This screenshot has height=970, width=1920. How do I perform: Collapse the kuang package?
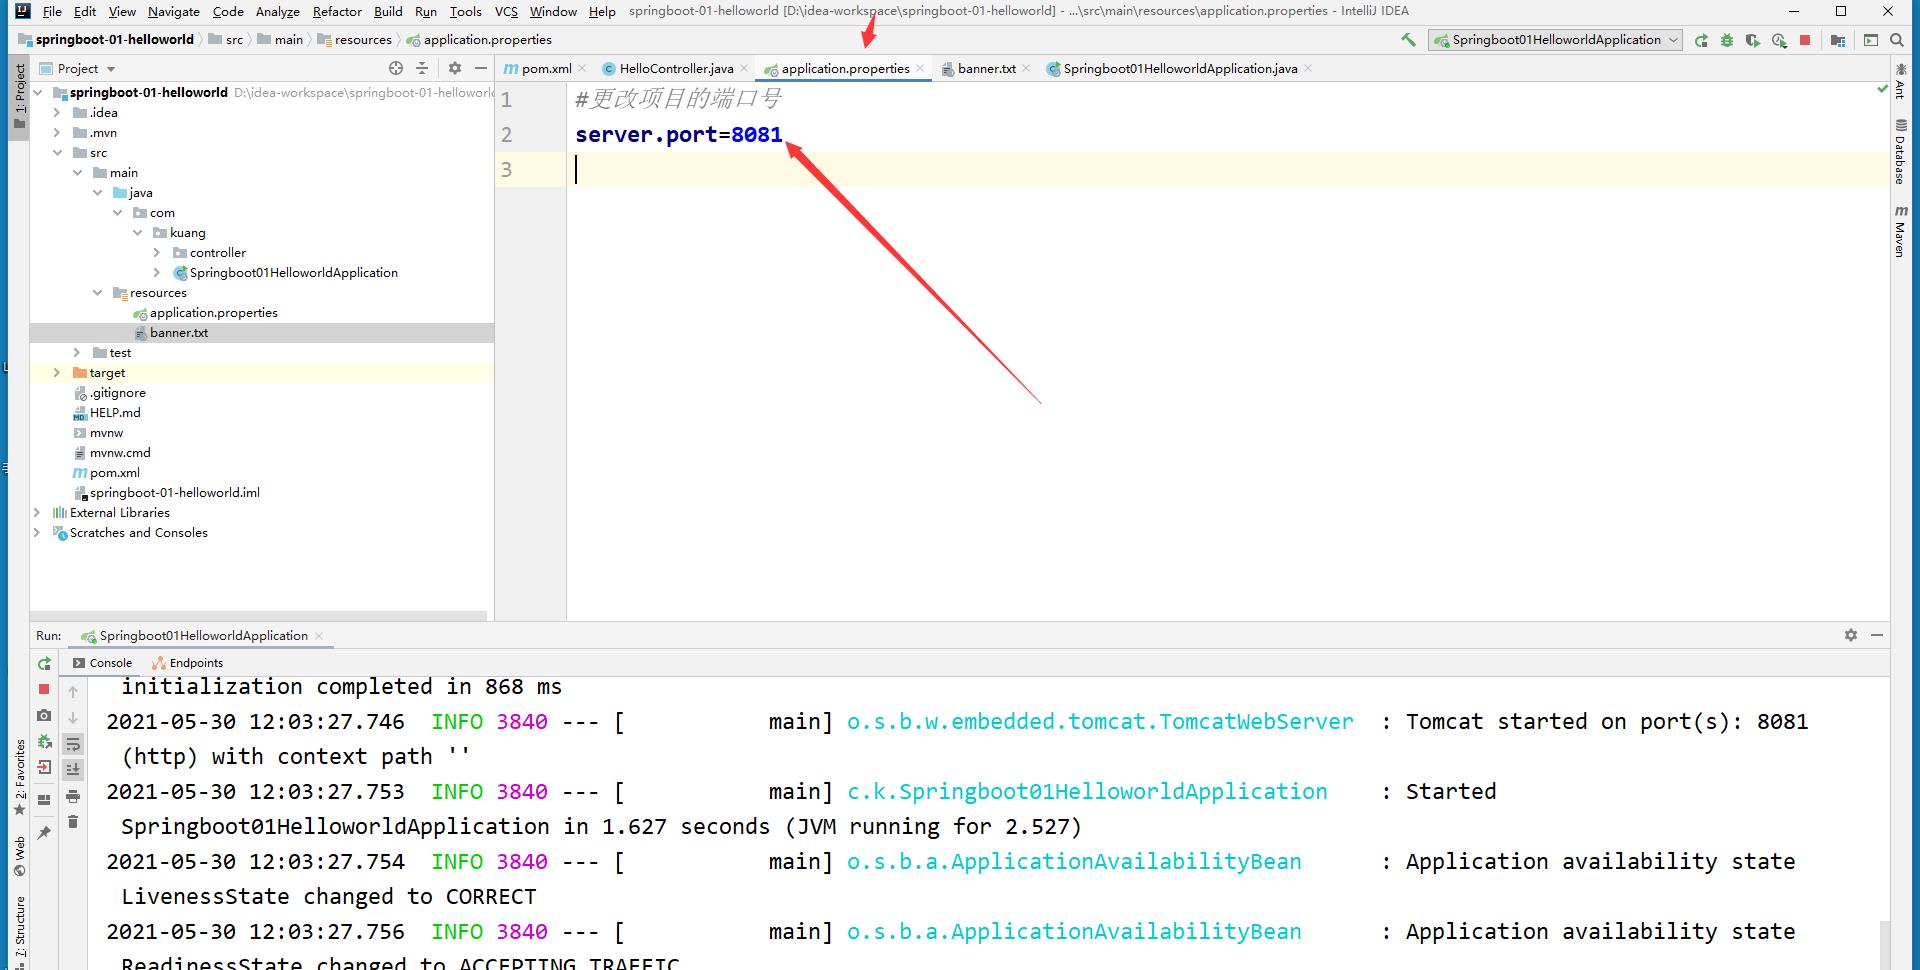click(137, 233)
